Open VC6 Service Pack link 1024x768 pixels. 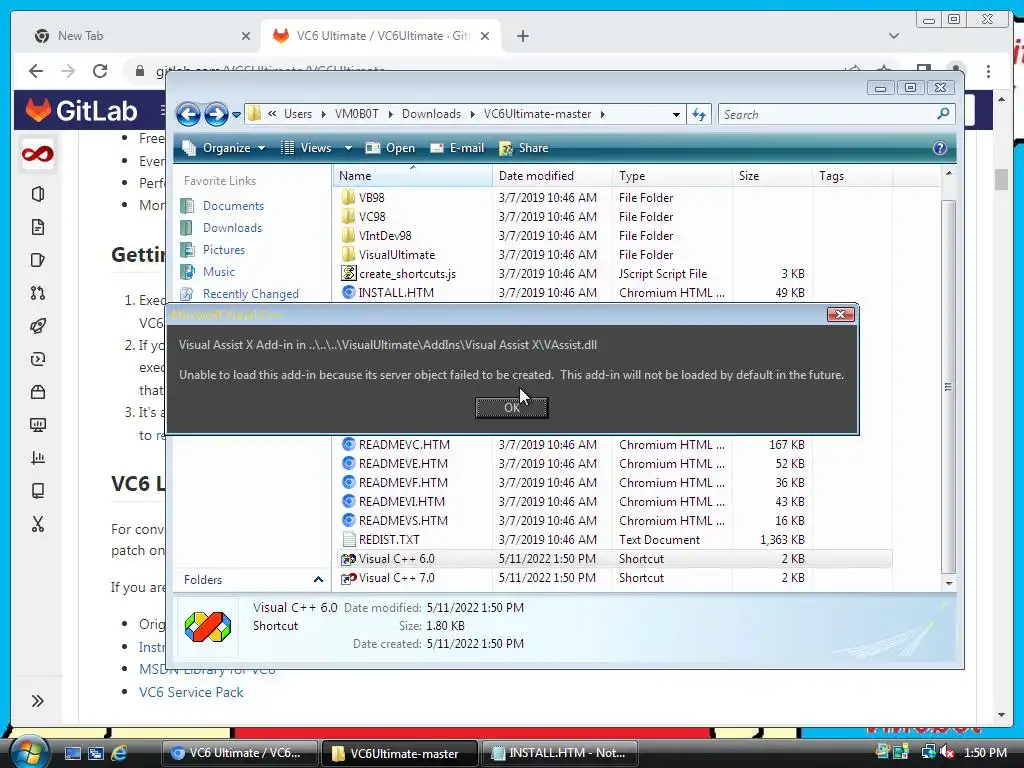(x=191, y=692)
